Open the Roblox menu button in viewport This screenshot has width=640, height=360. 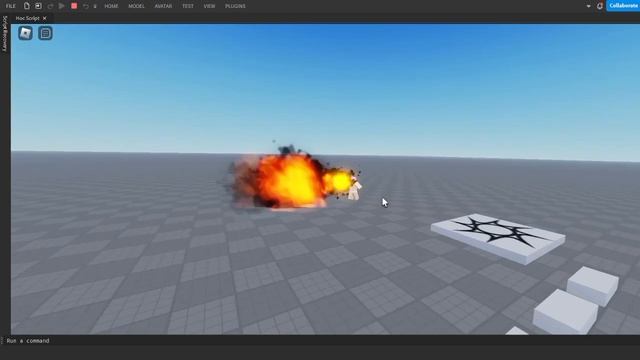point(25,33)
